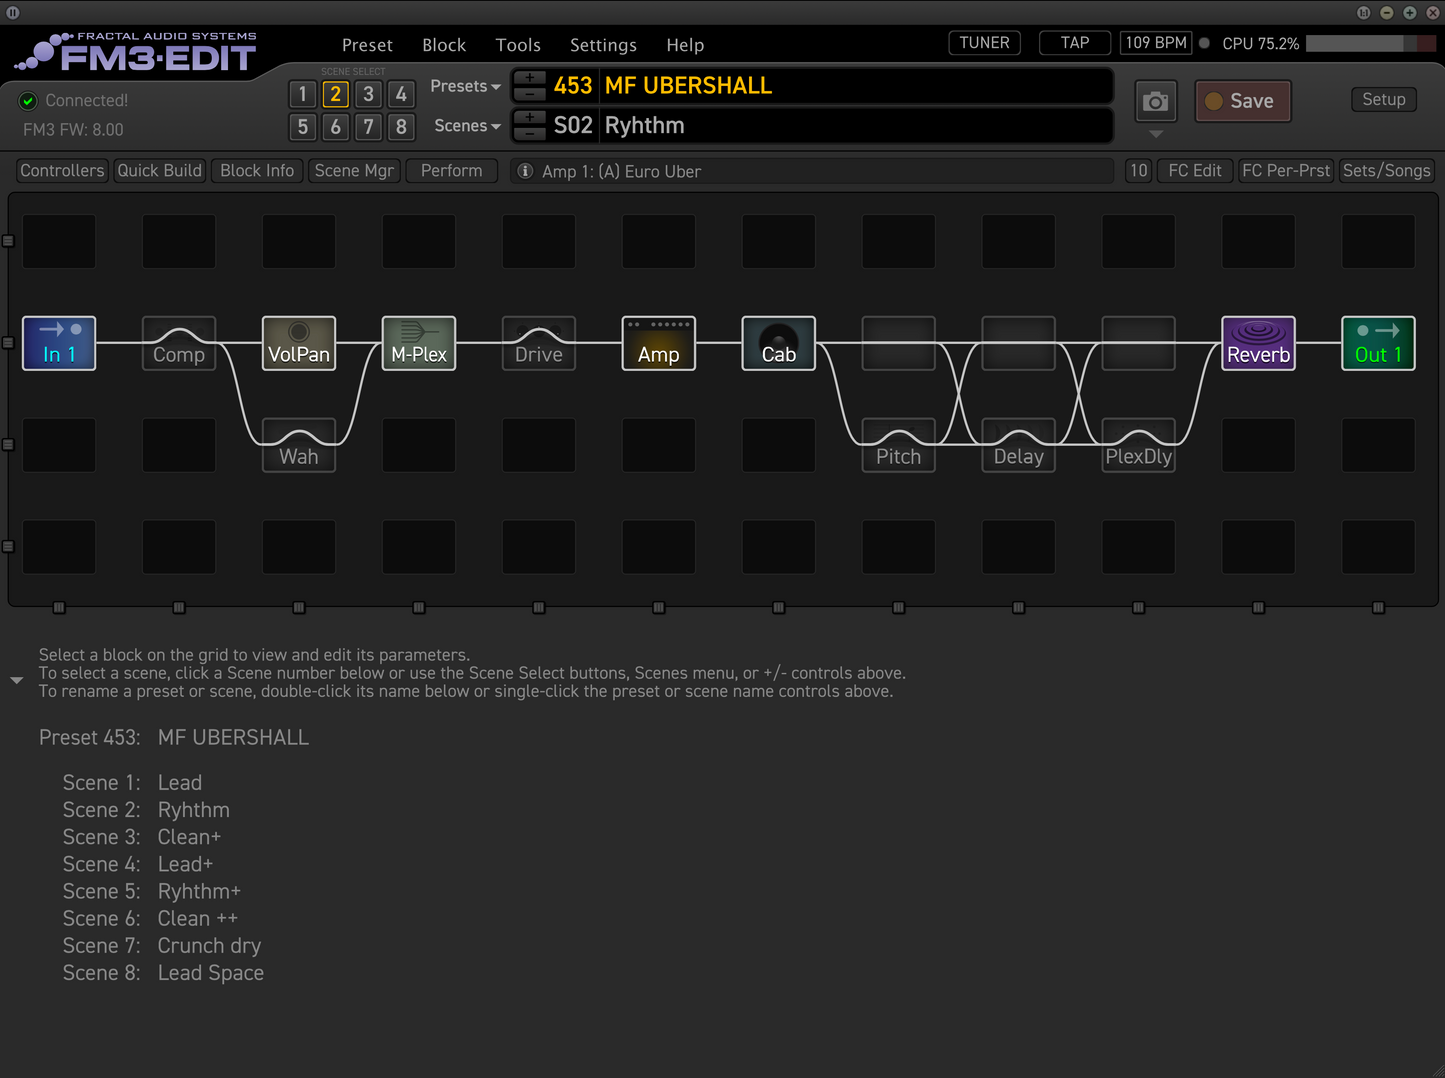Select the Wah block
The image size is (1445, 1078).
[299, 445]
